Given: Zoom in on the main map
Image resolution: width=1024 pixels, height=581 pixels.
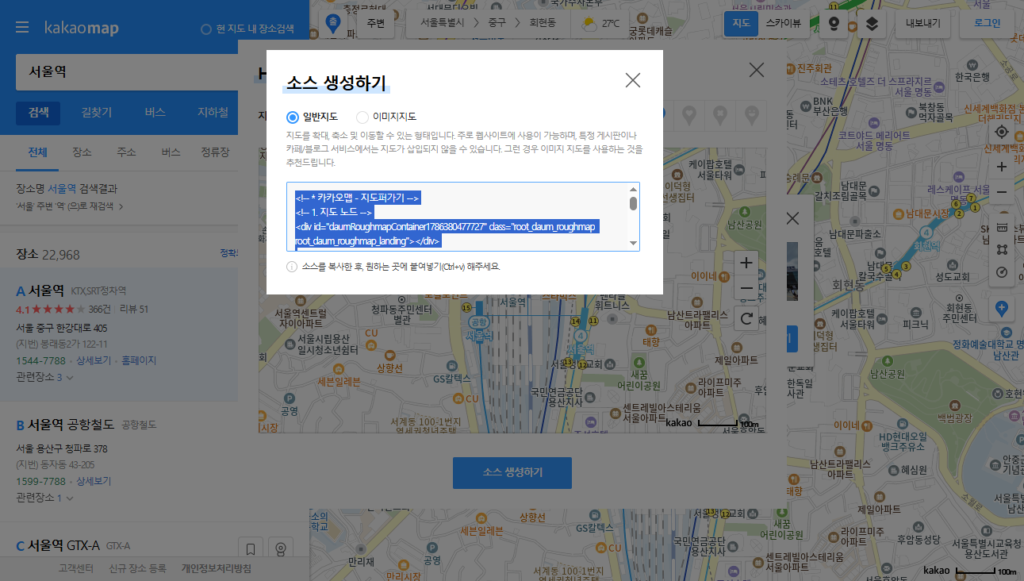Looking at the screenshot, I should point(1001,167).
